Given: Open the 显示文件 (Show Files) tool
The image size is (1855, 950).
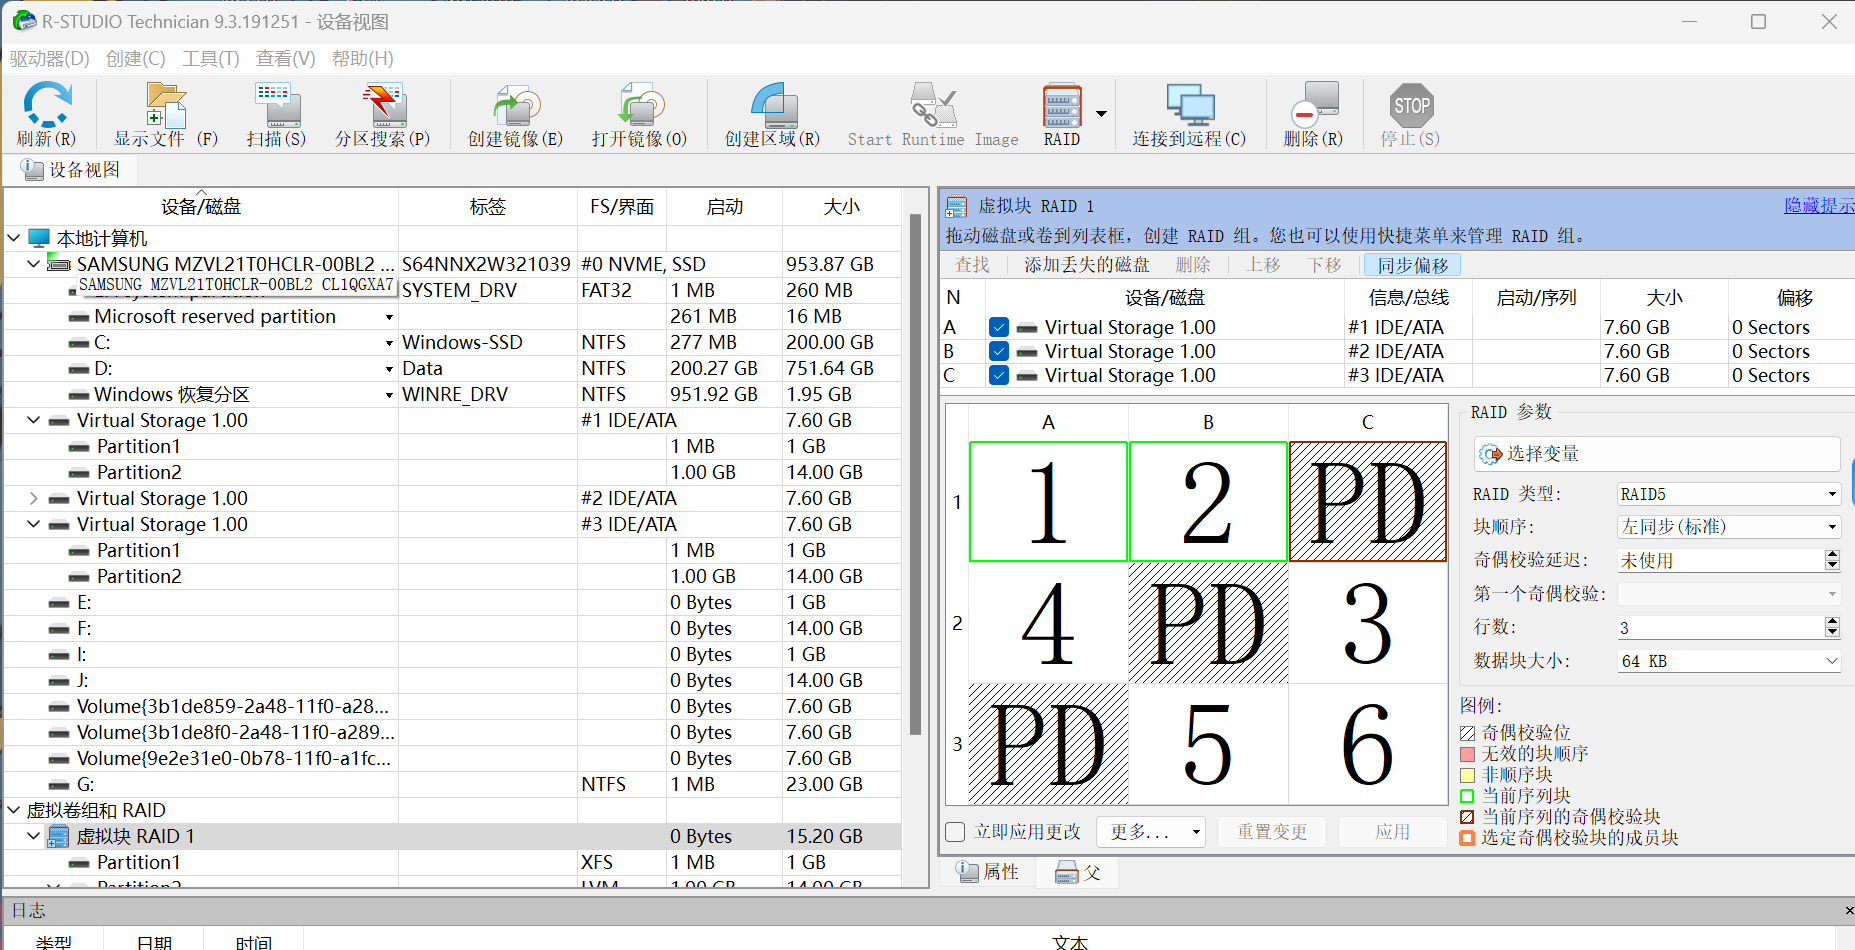Looking at the screenshot, I should 166,105.
